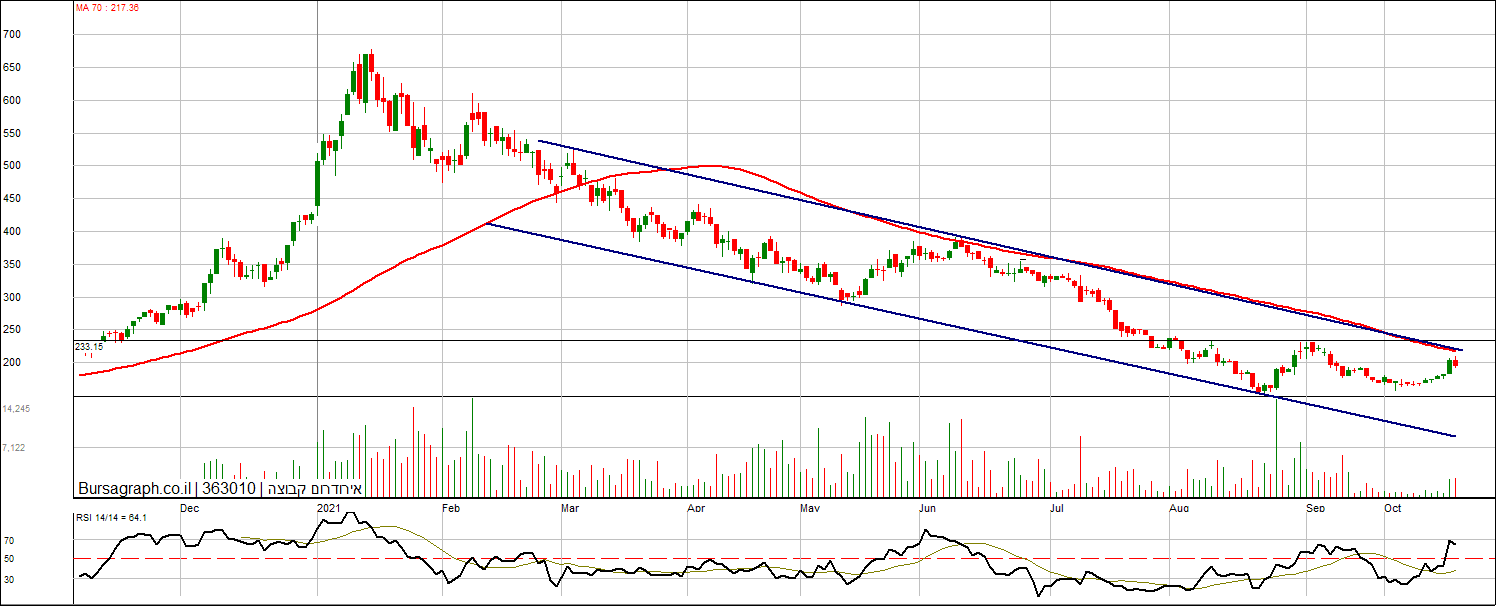Open the Bursagraph.co.il watermark link

134,489
